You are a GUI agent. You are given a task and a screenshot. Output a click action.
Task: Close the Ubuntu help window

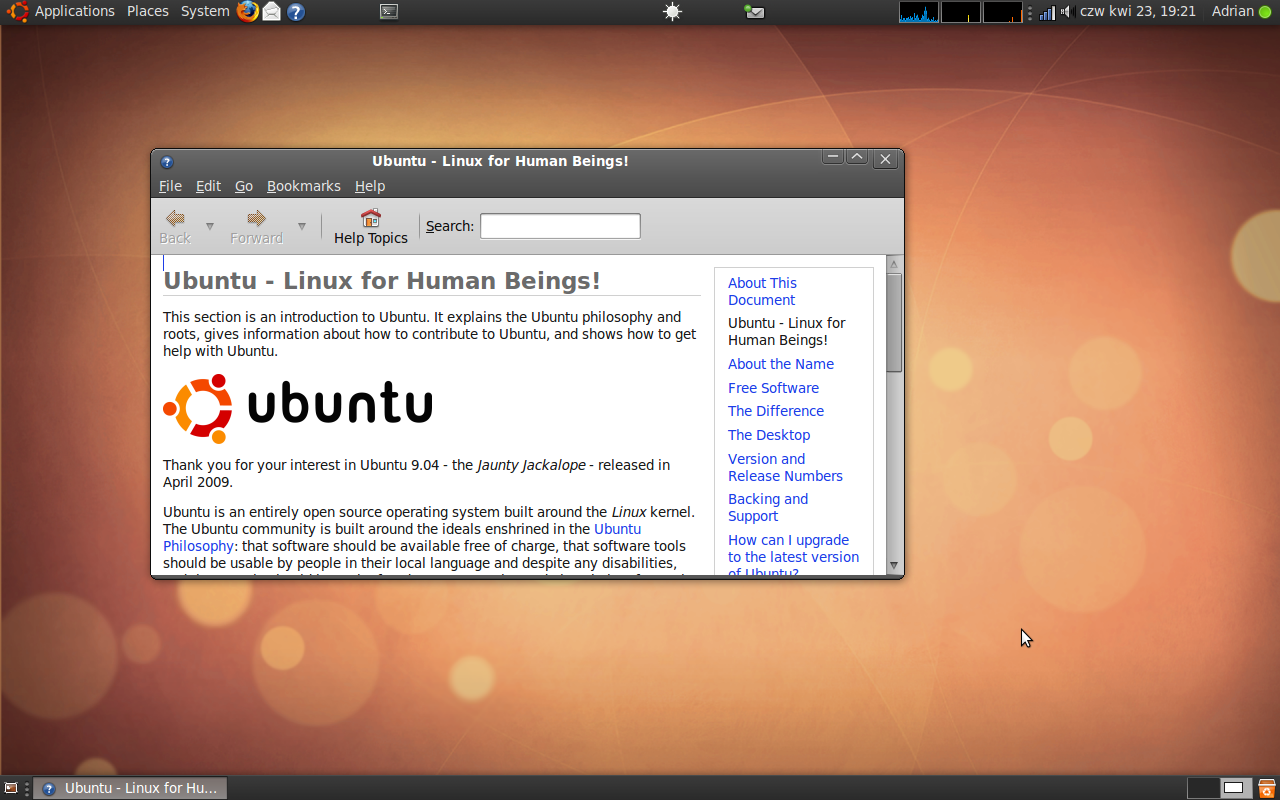coord(884,159)
